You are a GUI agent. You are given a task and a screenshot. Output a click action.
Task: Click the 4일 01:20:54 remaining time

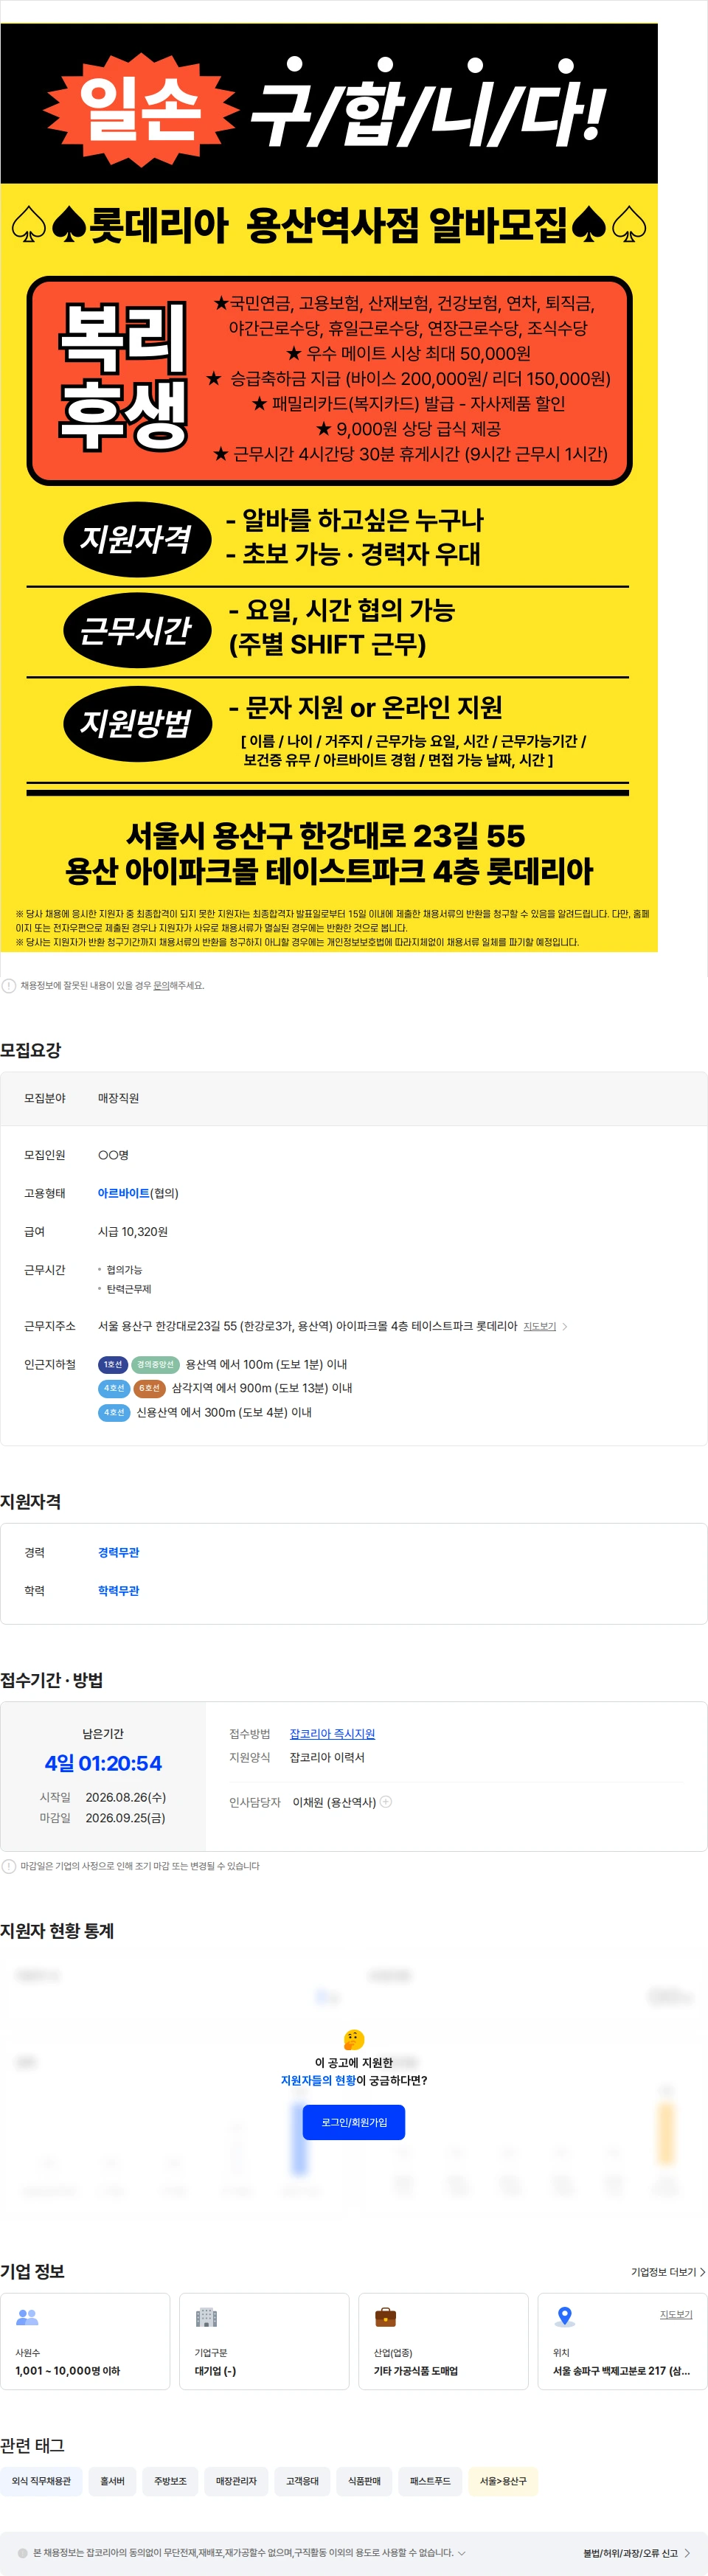coord(103,1763)
